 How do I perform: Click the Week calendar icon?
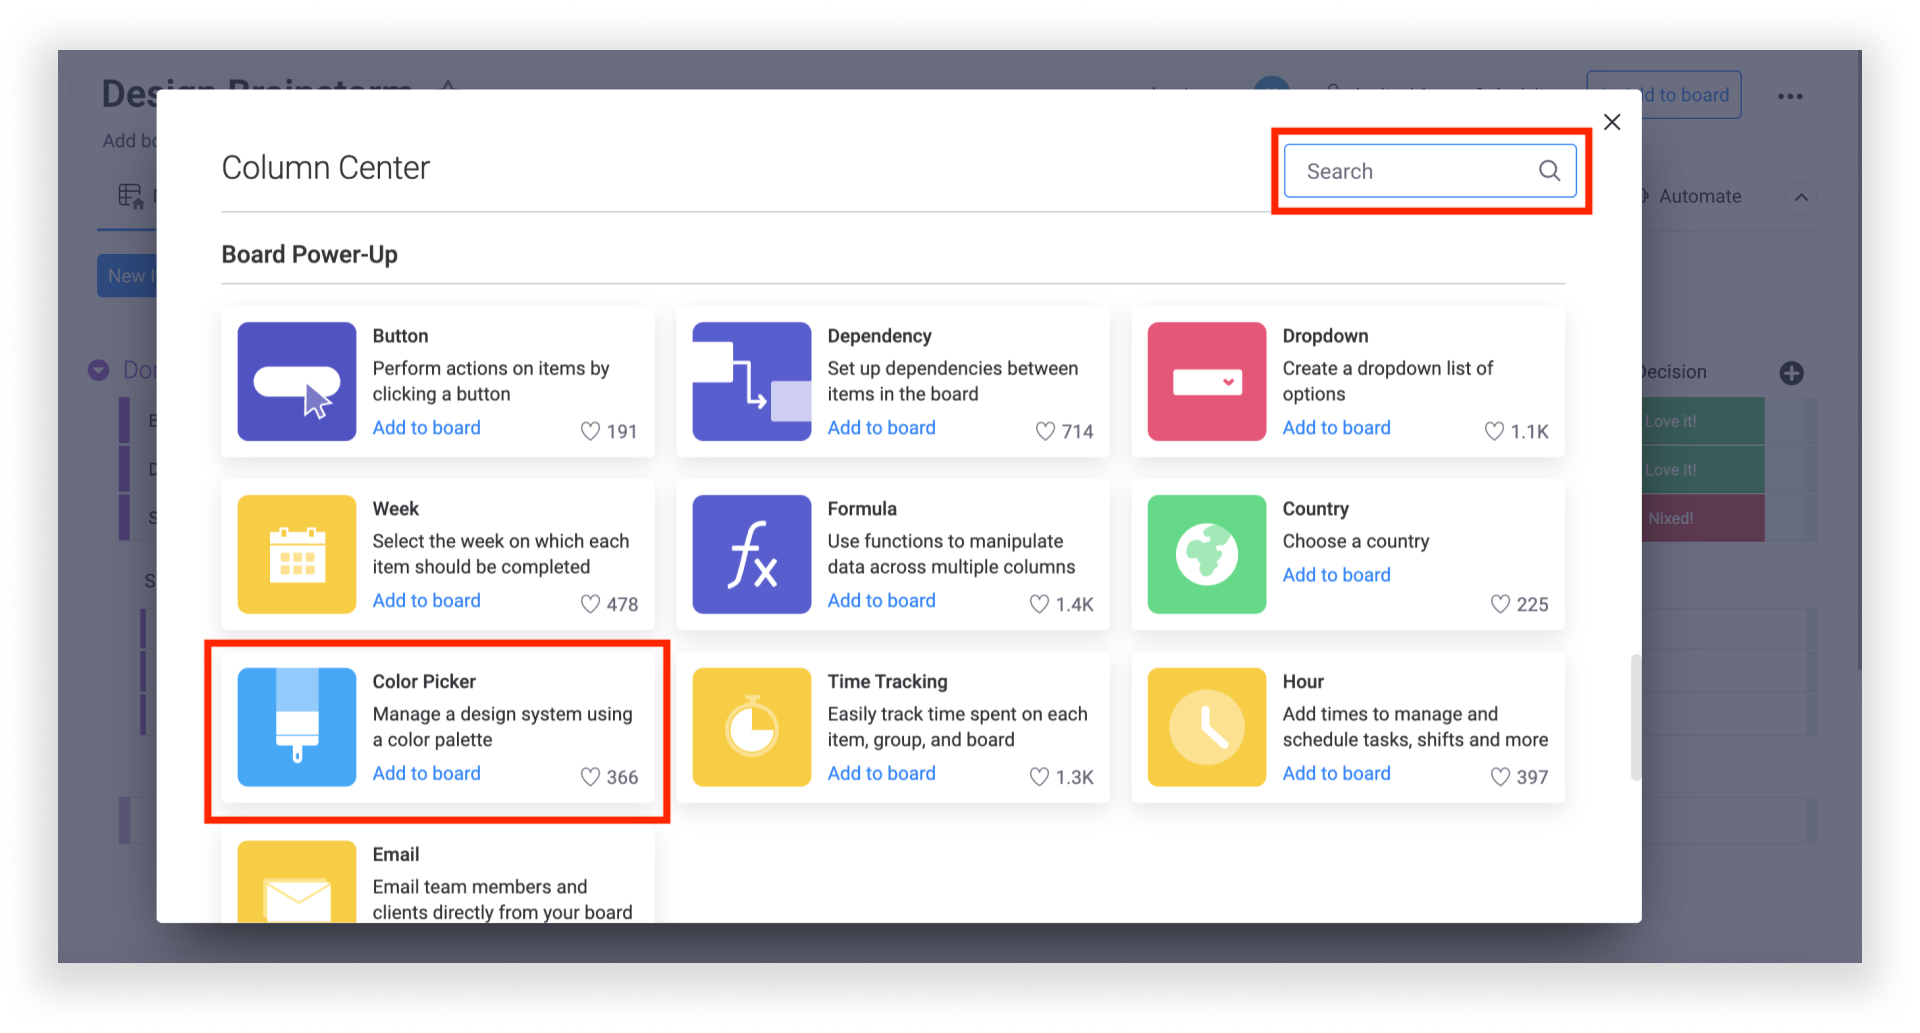pyautogui.click(x=296, y=554)
